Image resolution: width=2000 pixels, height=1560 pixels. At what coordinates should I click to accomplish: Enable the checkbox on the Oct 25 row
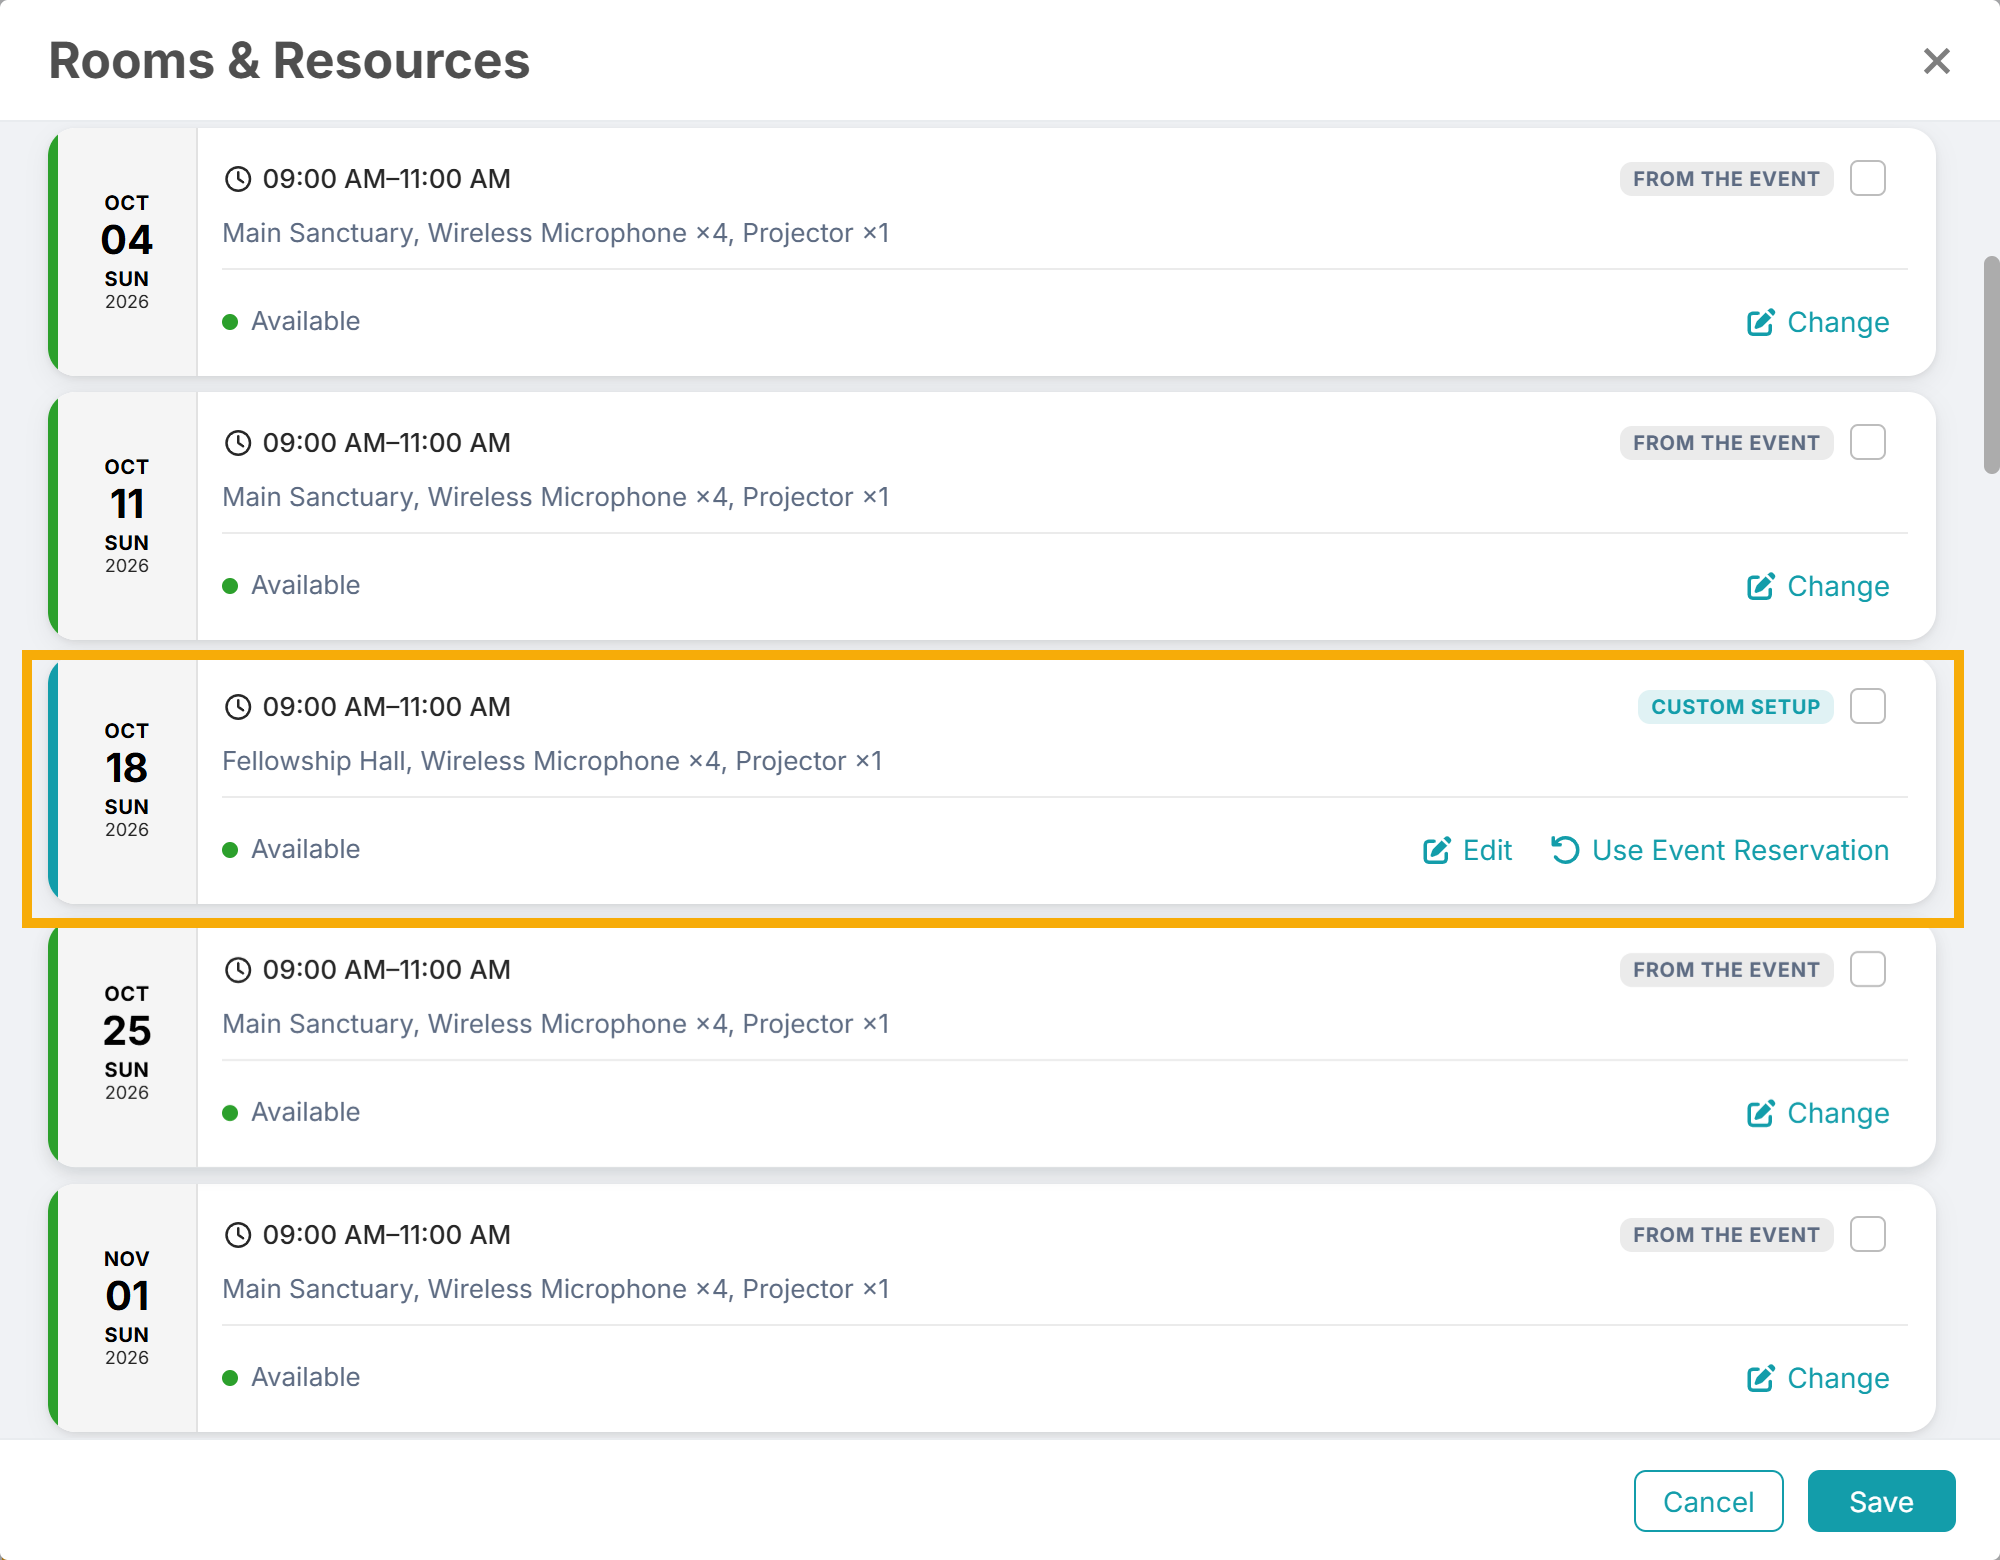click(1868, 969)
